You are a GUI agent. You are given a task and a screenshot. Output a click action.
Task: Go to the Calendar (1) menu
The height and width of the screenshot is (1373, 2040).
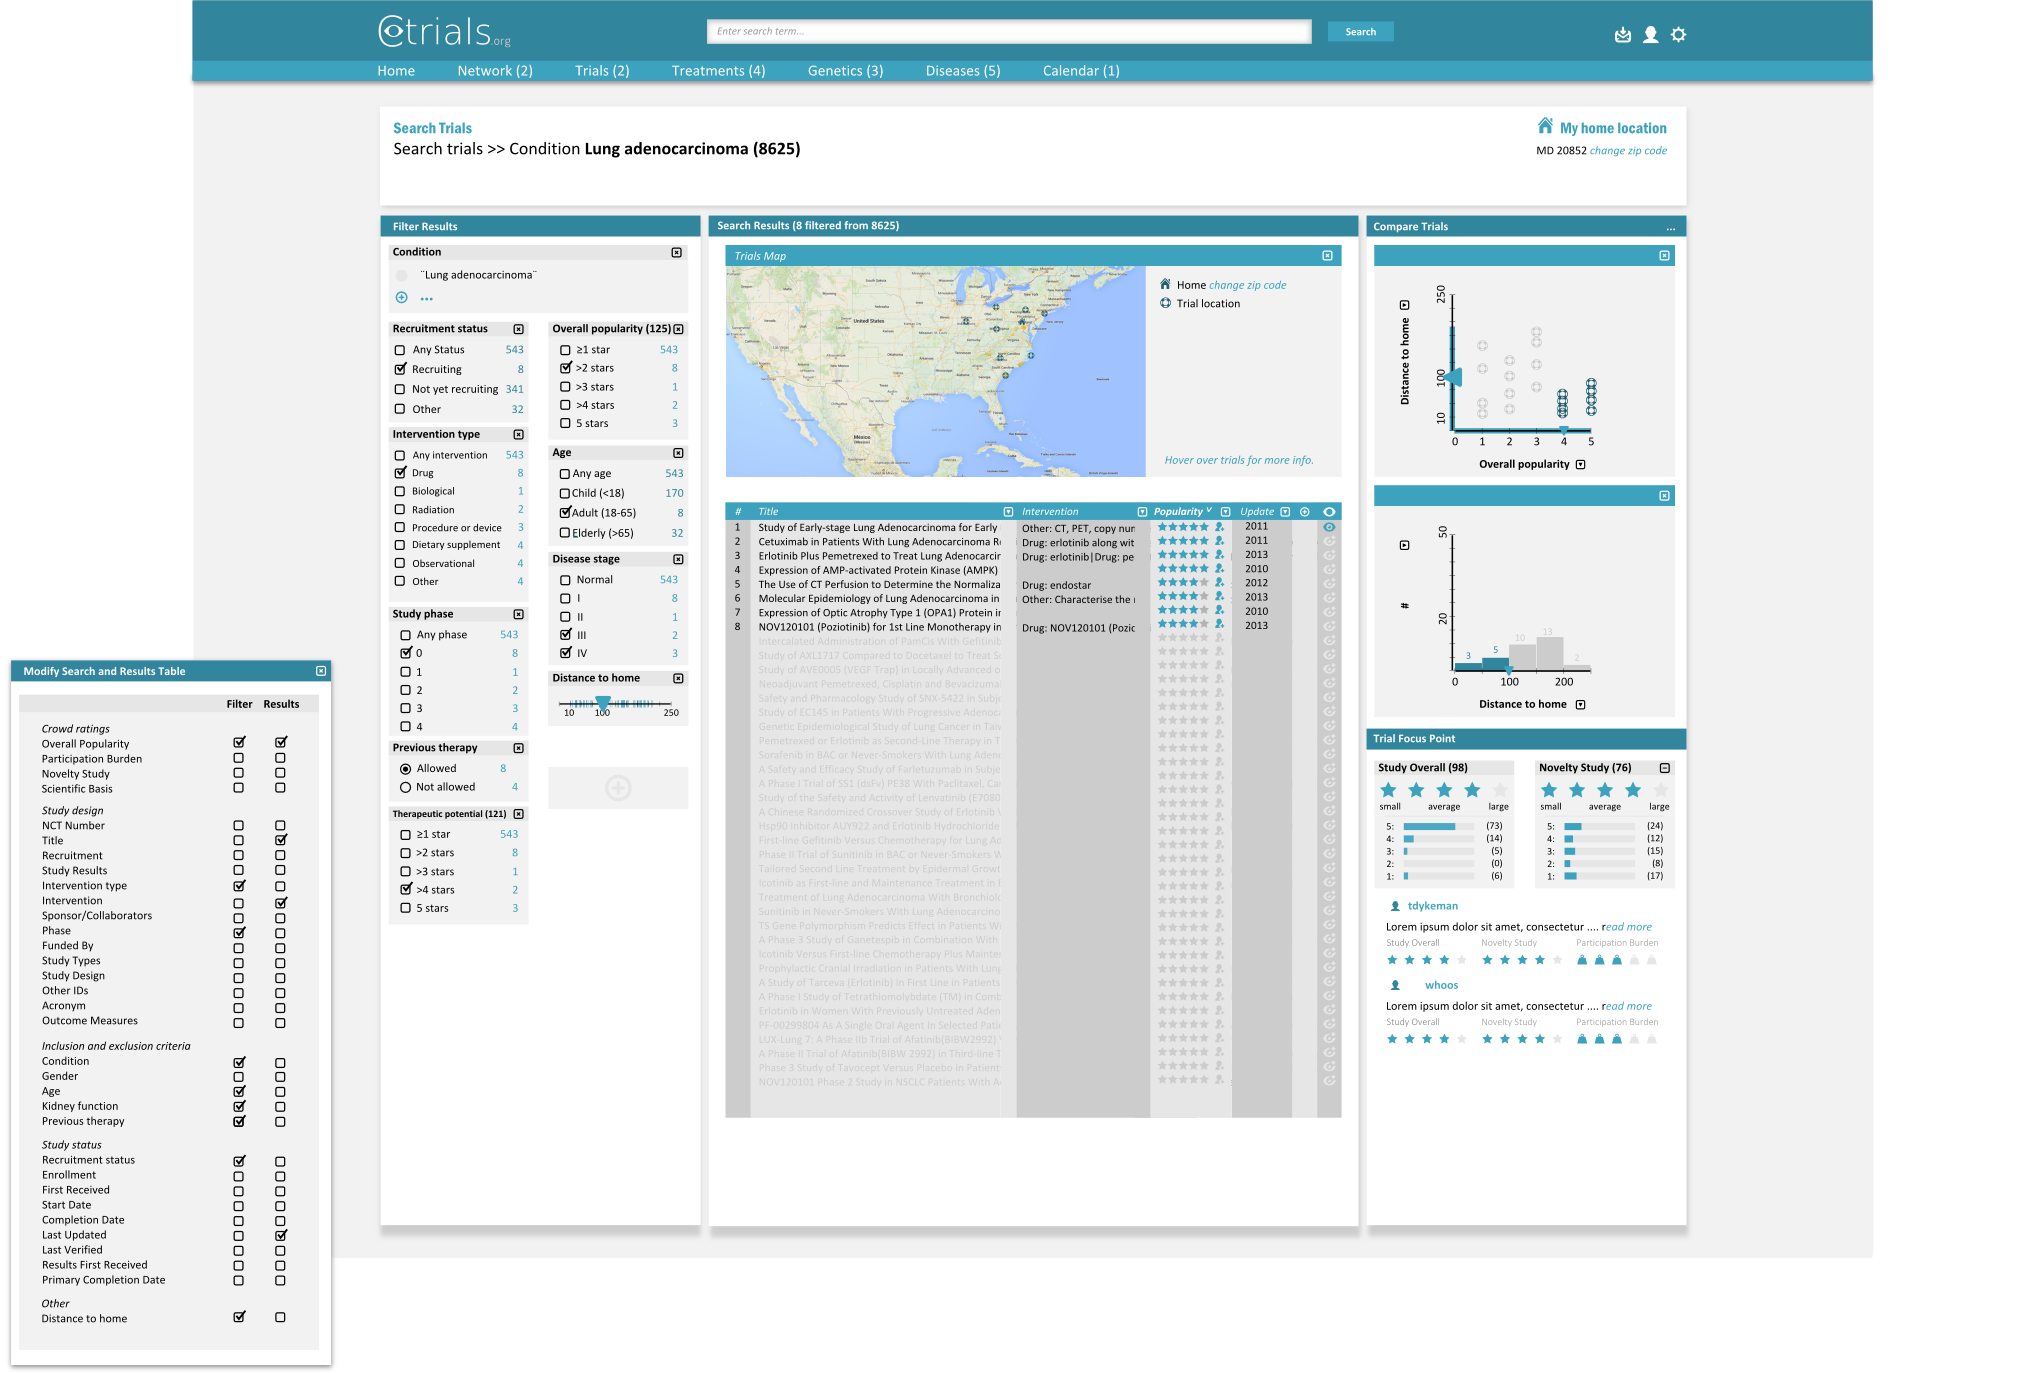(1080, 71)
